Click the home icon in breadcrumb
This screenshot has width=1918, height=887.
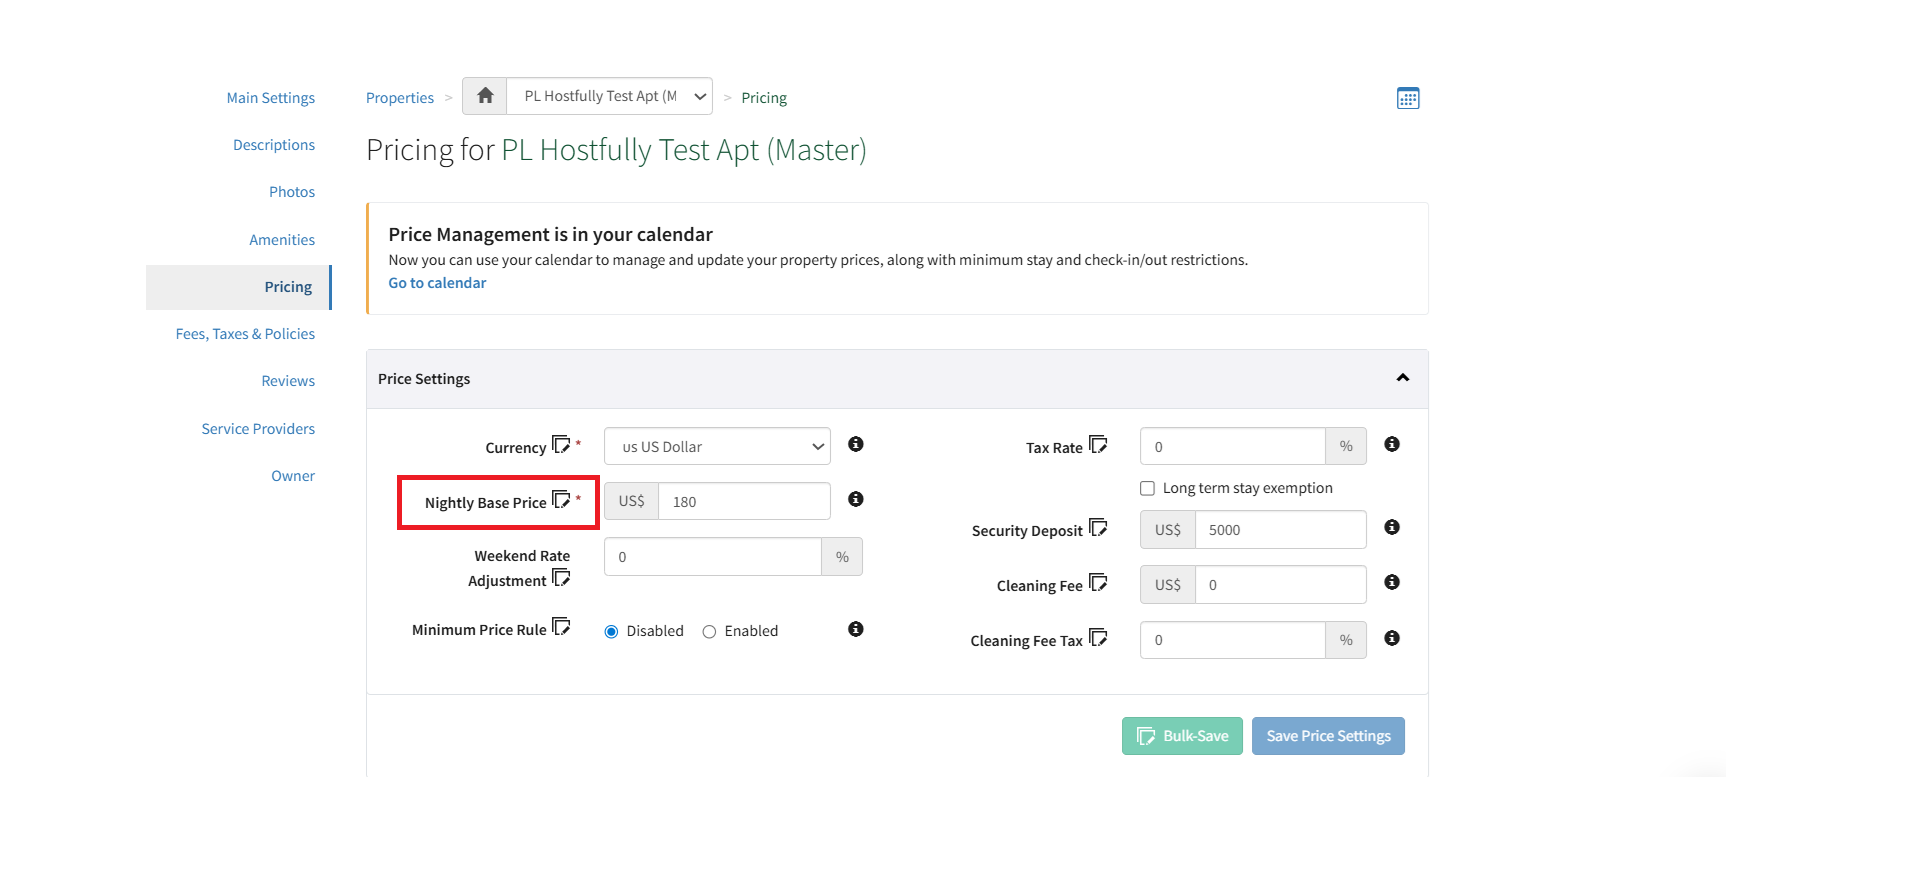coord(485,96)
